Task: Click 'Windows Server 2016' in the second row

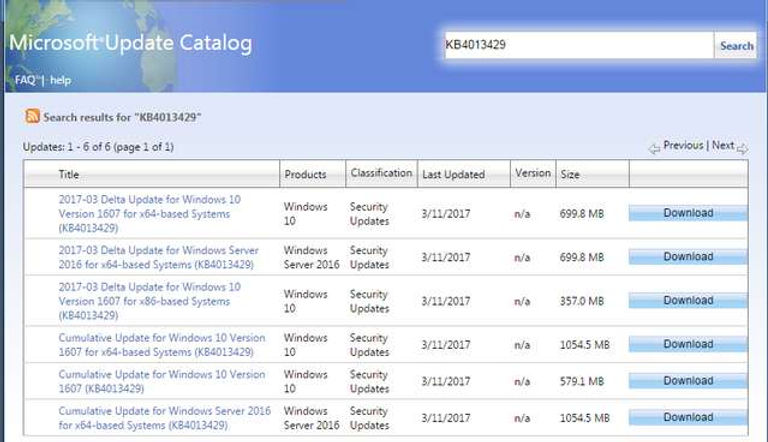Action: pyautogui.click(x=312, y=257)
